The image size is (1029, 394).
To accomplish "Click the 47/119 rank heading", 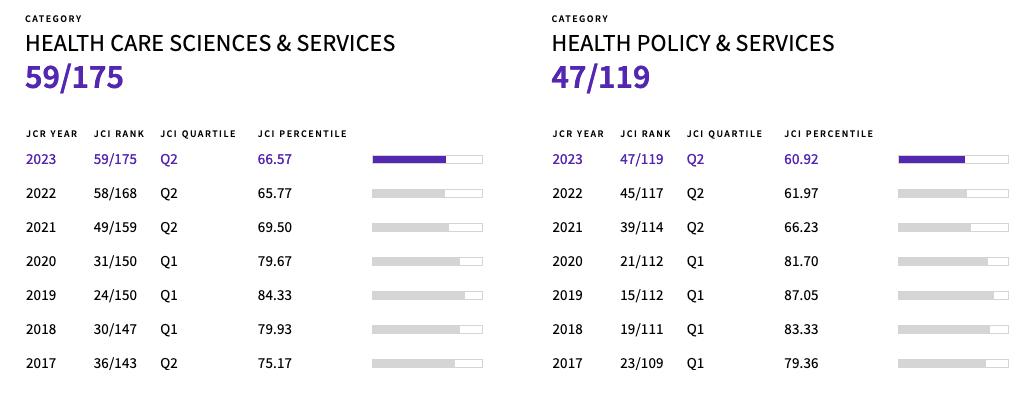I will coord(600,77).
